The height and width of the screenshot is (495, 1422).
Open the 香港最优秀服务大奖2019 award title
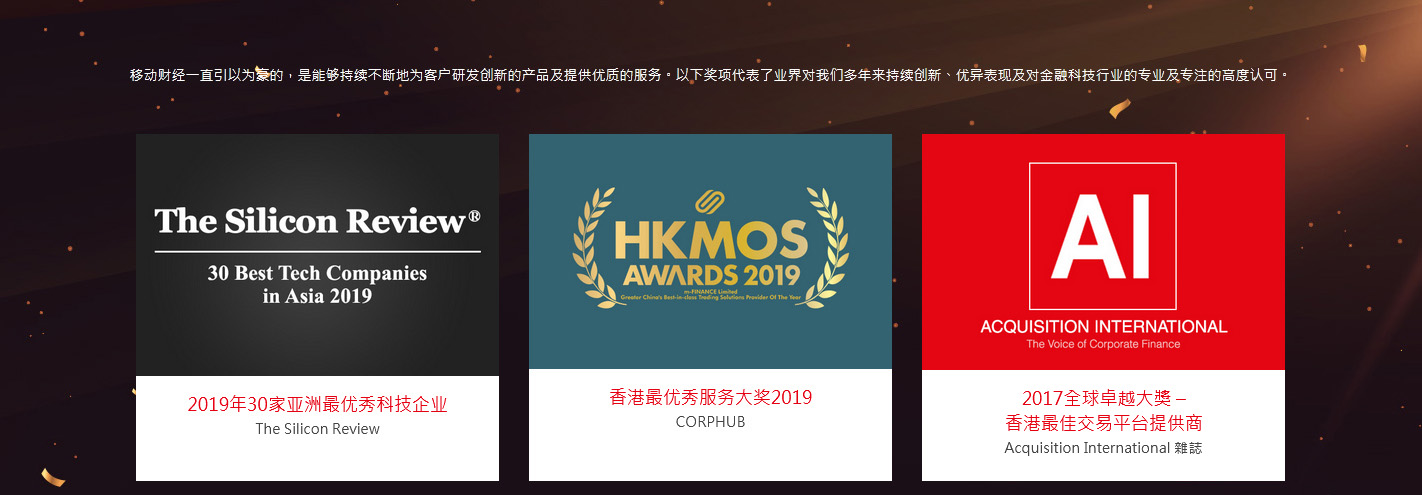pyautogui.click(x=710, y=397)
